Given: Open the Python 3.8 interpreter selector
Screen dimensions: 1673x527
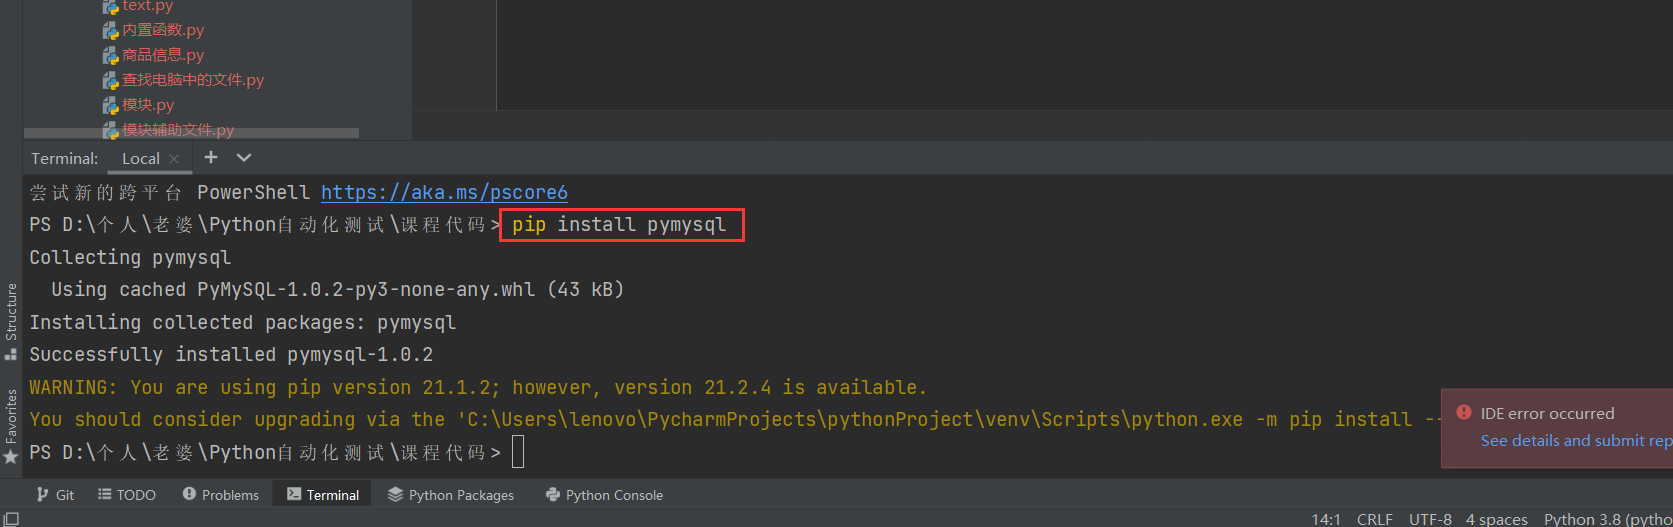Looking at the screenshot, I should (1606, 519).
